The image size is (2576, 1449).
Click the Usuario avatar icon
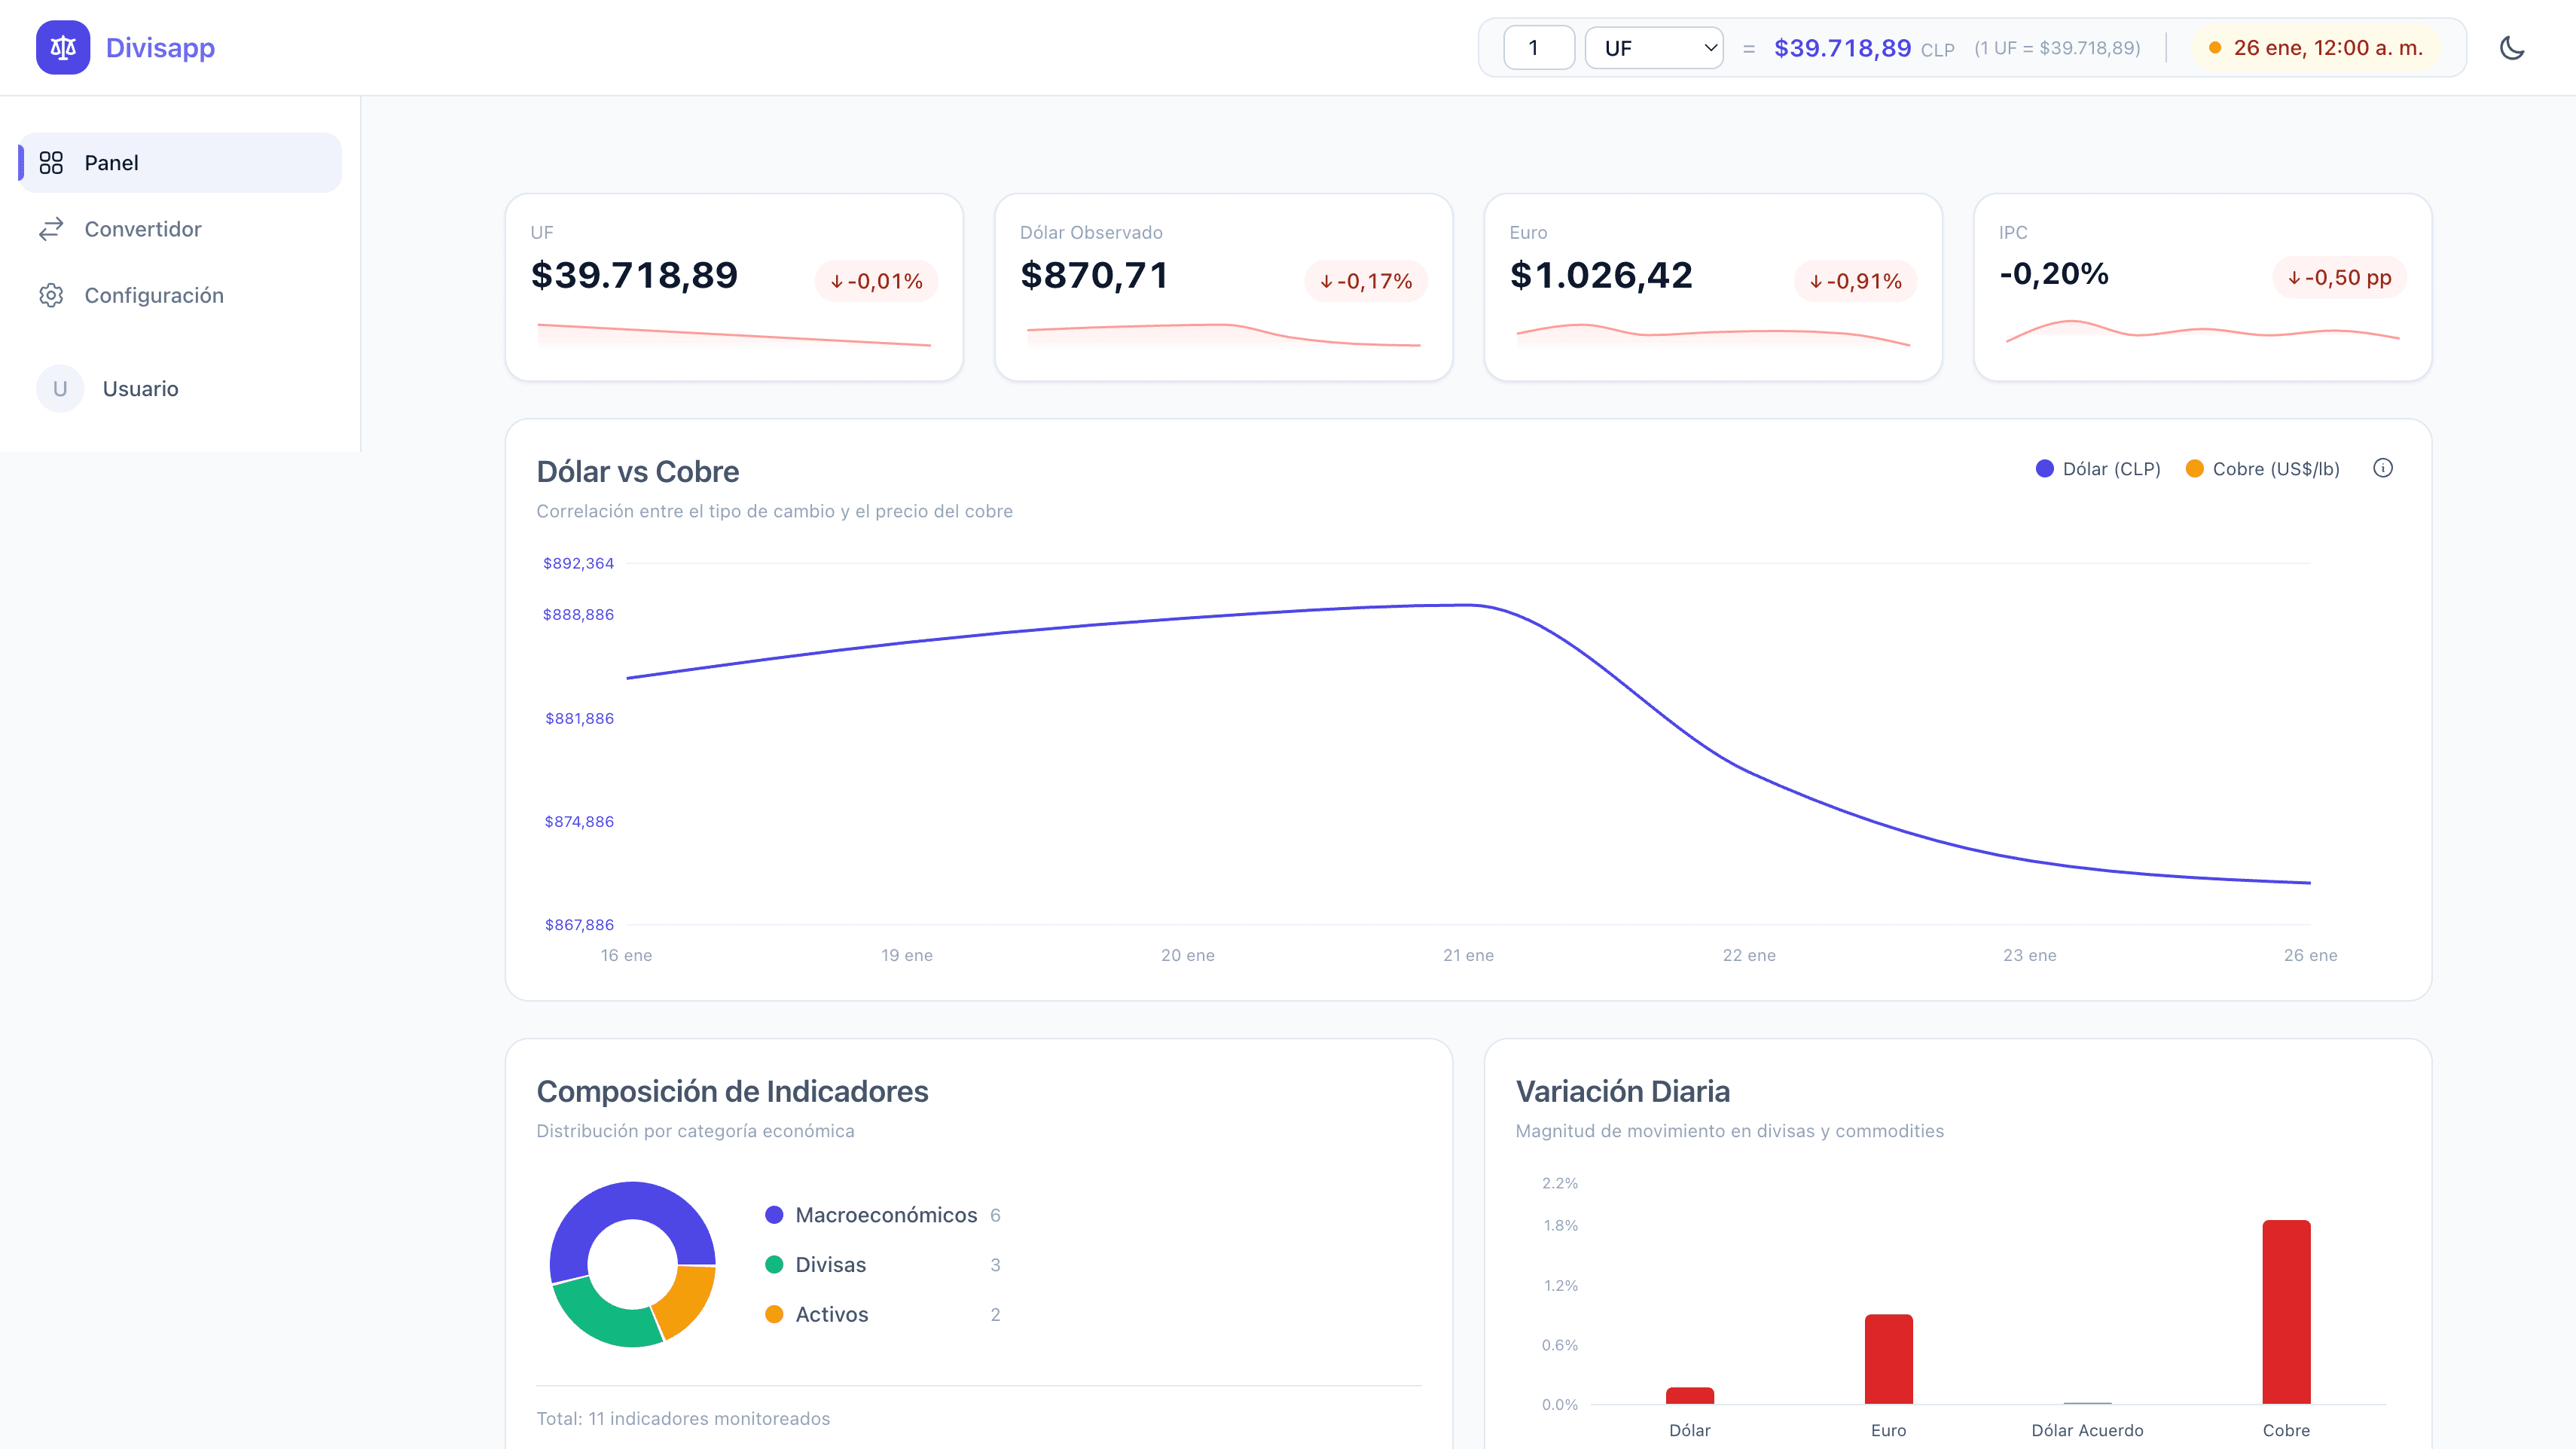click(x=60, y=388)
